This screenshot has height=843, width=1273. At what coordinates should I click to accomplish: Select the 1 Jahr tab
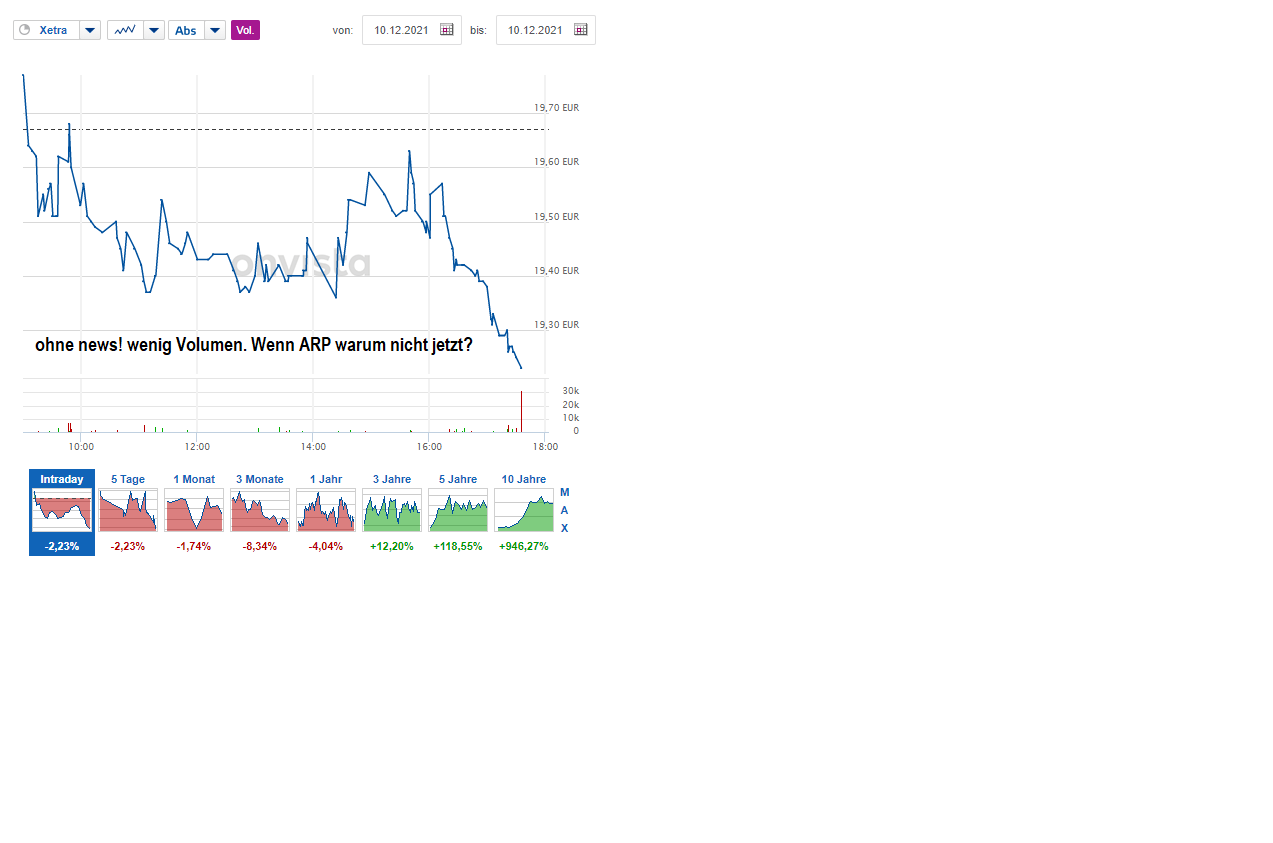325,479
